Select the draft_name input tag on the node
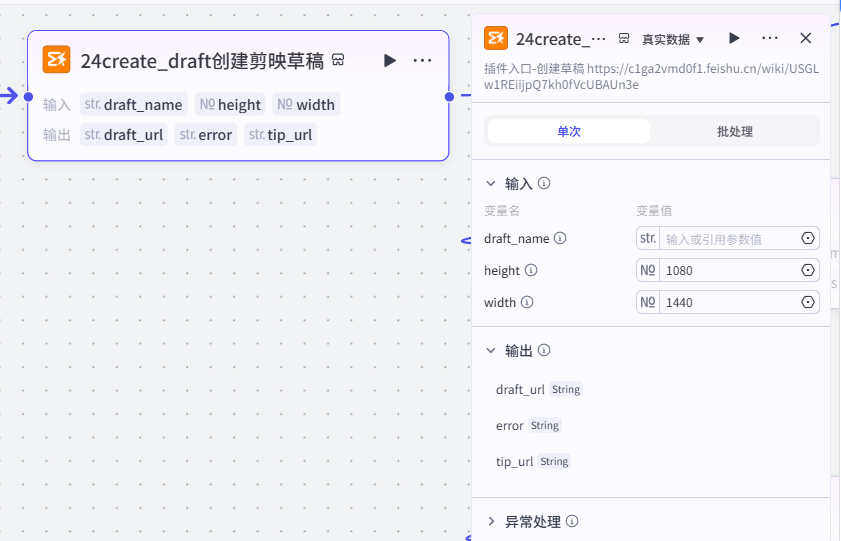 (x=134, y=104)
